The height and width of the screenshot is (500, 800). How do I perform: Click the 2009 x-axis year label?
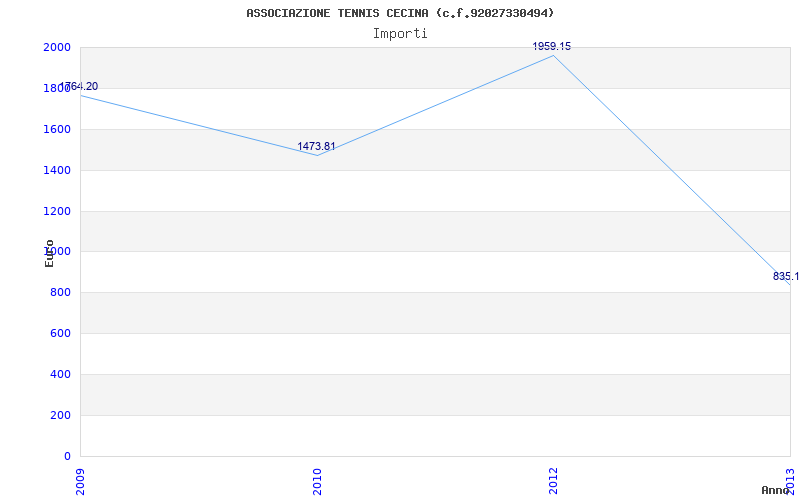coord(80,479)
